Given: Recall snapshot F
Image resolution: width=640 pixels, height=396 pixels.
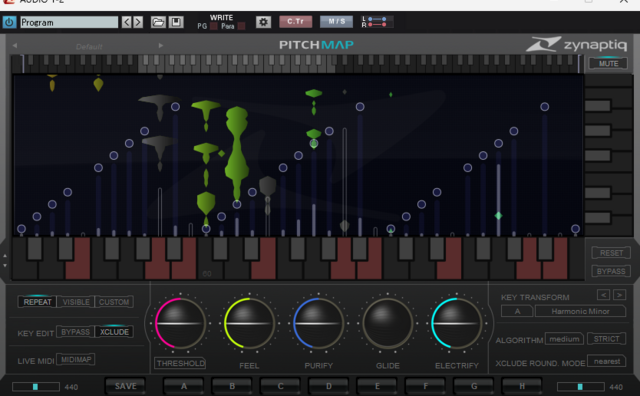Looking at the screenshot, I should (425, 386).
